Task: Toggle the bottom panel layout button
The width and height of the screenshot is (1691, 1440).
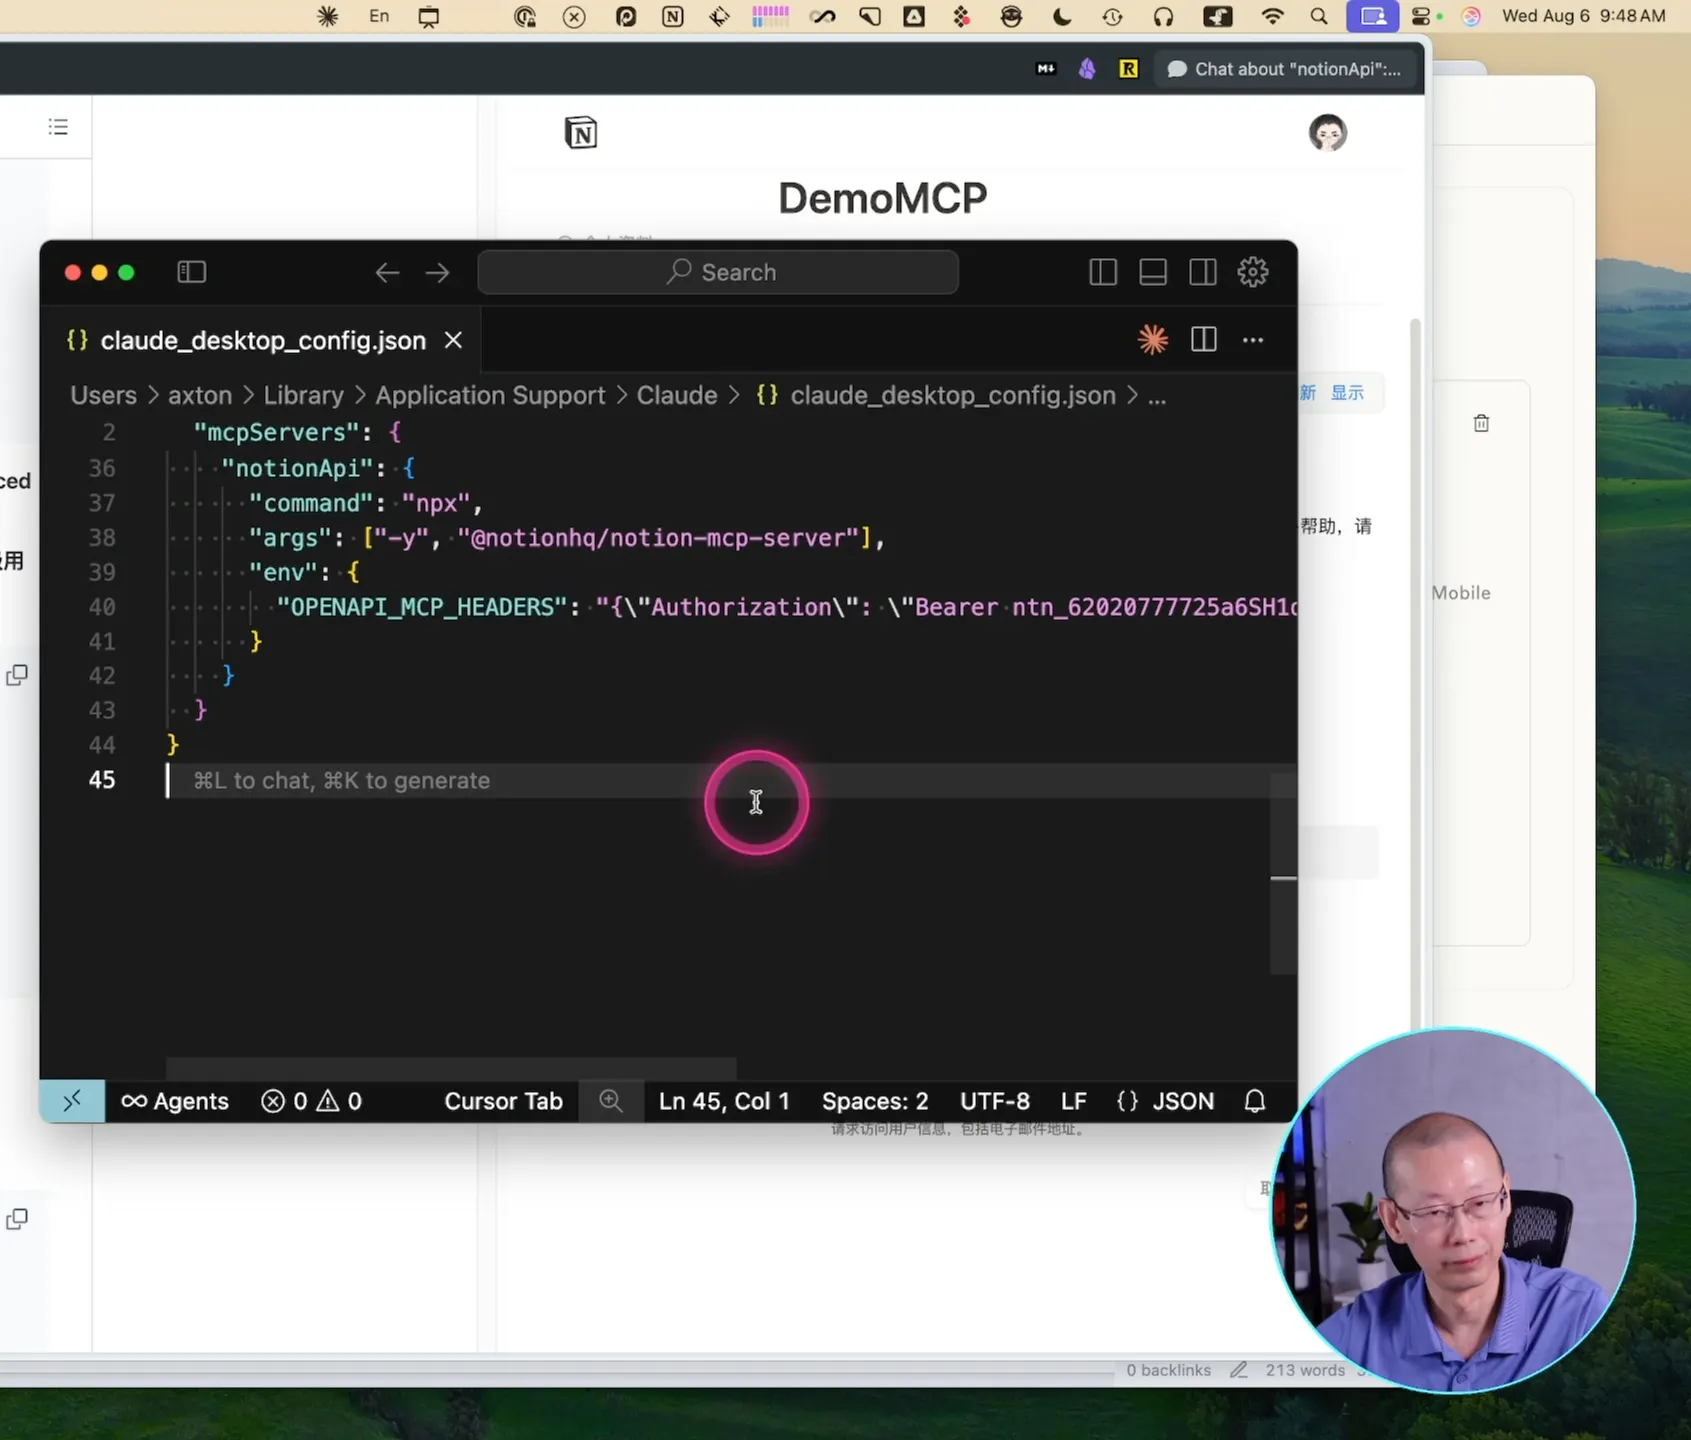Action: point(1153,272)
